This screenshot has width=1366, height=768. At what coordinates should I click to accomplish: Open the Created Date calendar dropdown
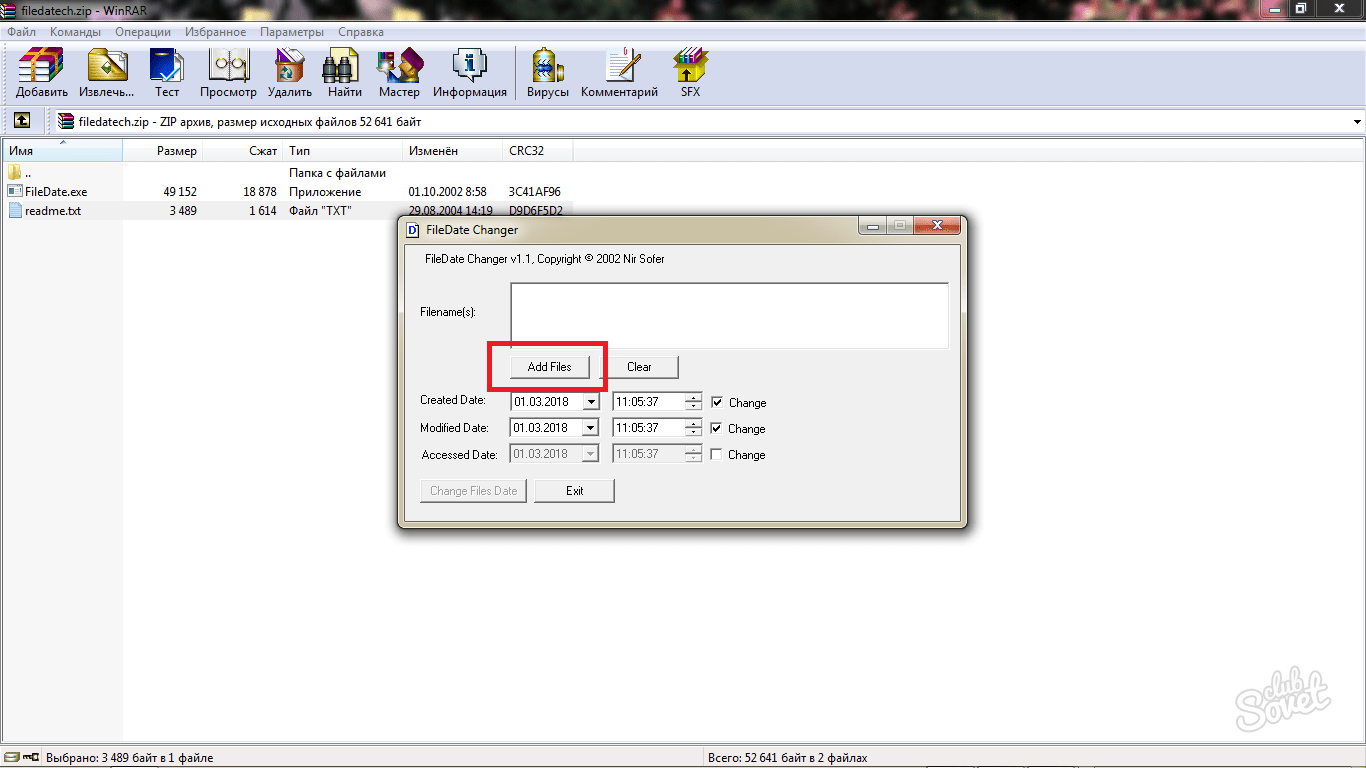click(x=591, y=402)
